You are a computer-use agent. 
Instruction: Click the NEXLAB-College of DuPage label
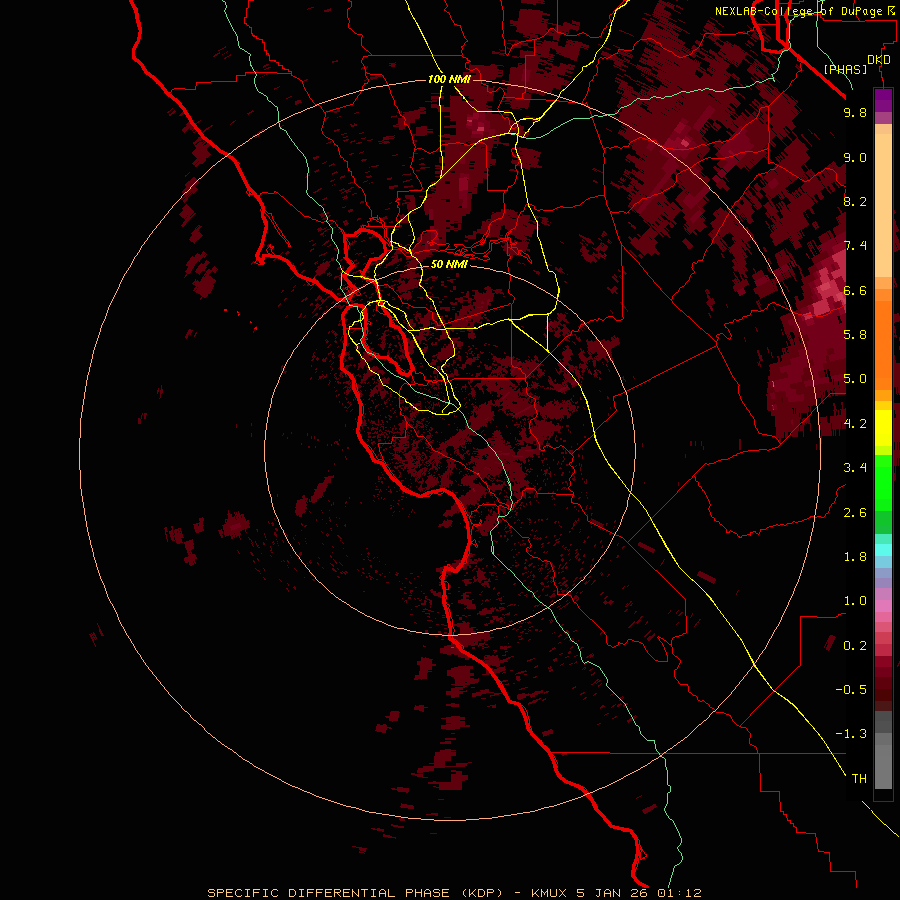point(799,11)
